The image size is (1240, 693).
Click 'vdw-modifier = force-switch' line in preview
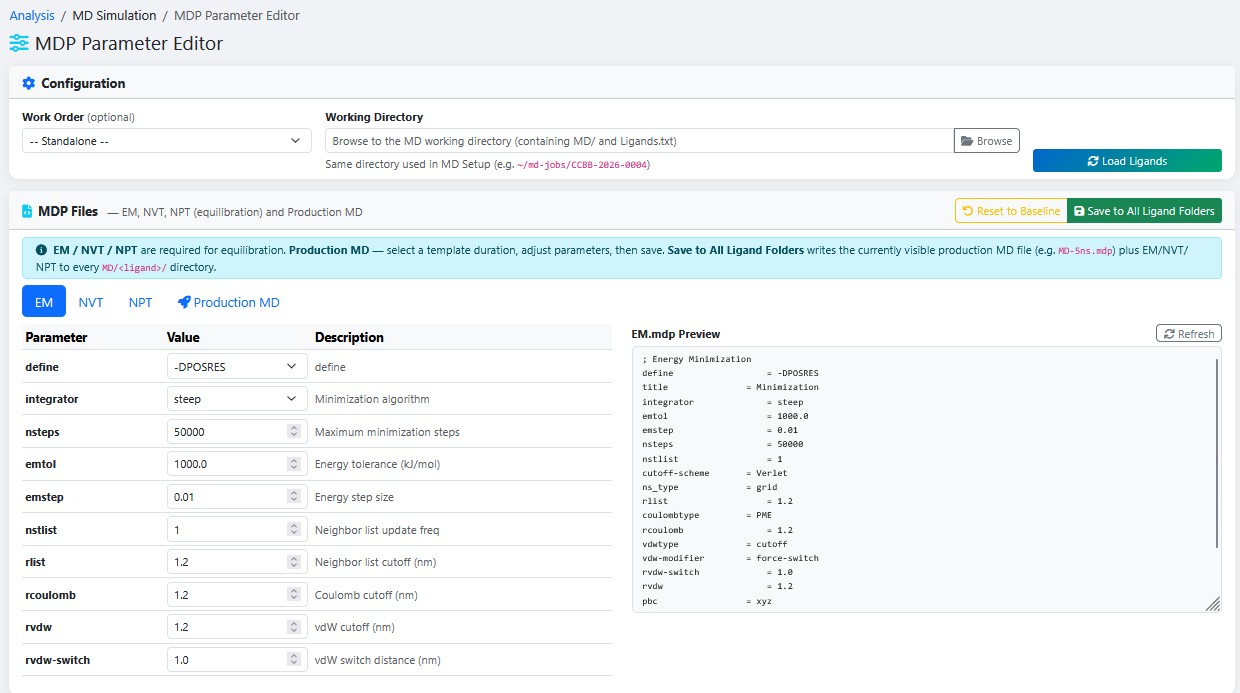731,558
